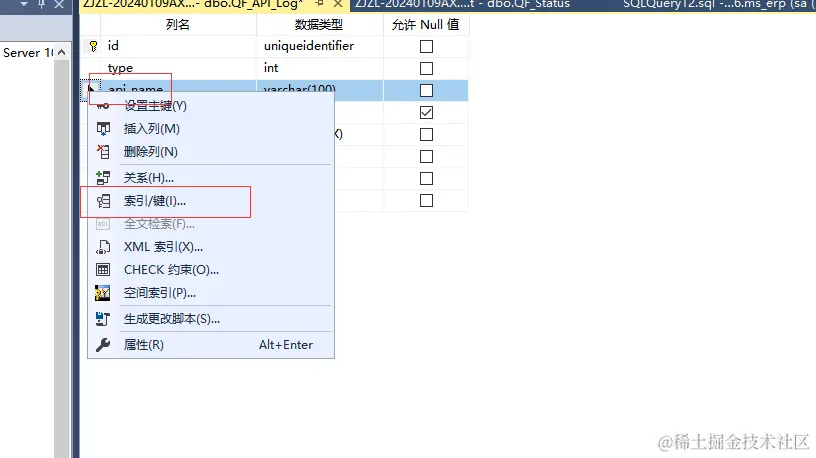Open the side panel dropdown arrow
The height and width of the screenshot is (458, 816).
tap(24, 4)
